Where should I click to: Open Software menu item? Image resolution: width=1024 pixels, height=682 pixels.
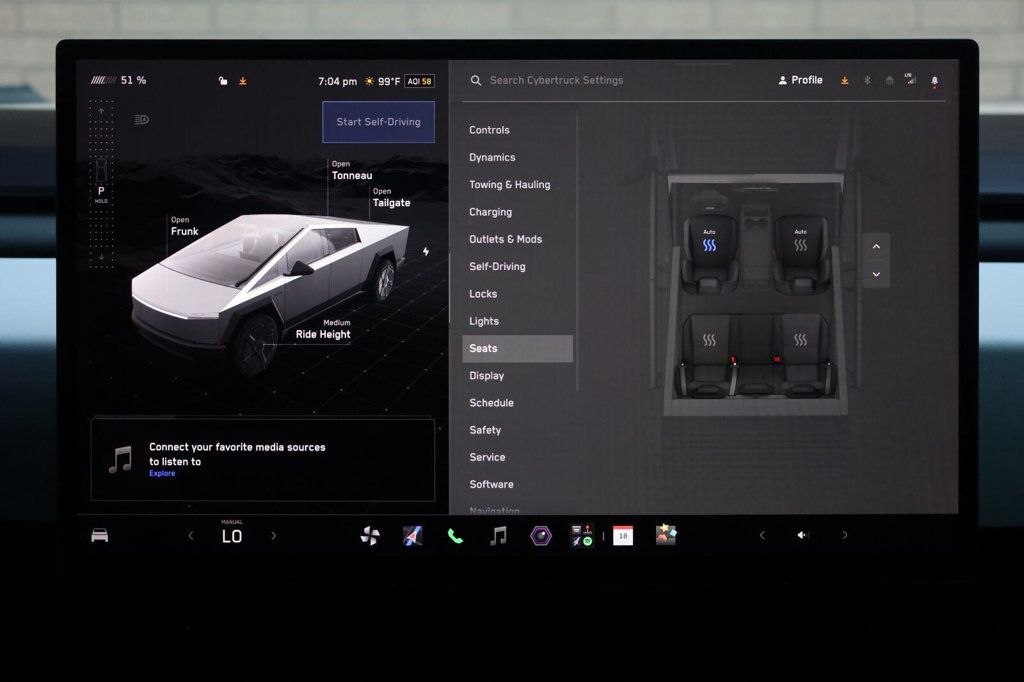[491, 484]
